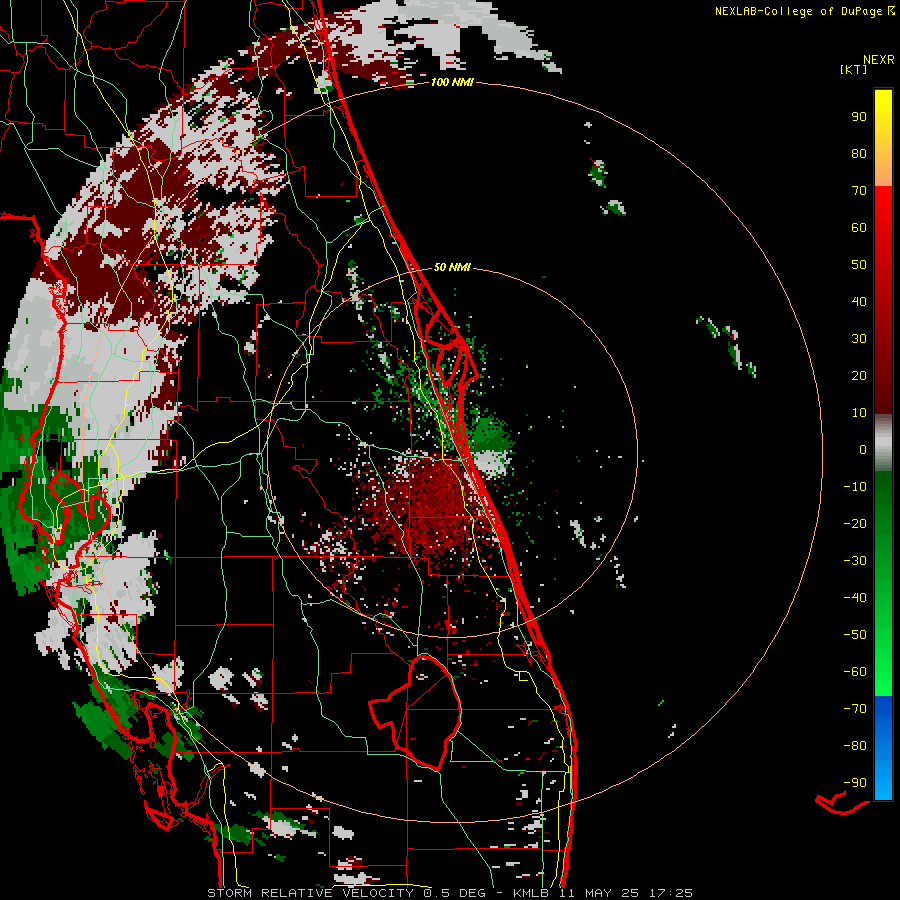
Task: Click the 80 value on velocity scale
Action: pos(859,153)
